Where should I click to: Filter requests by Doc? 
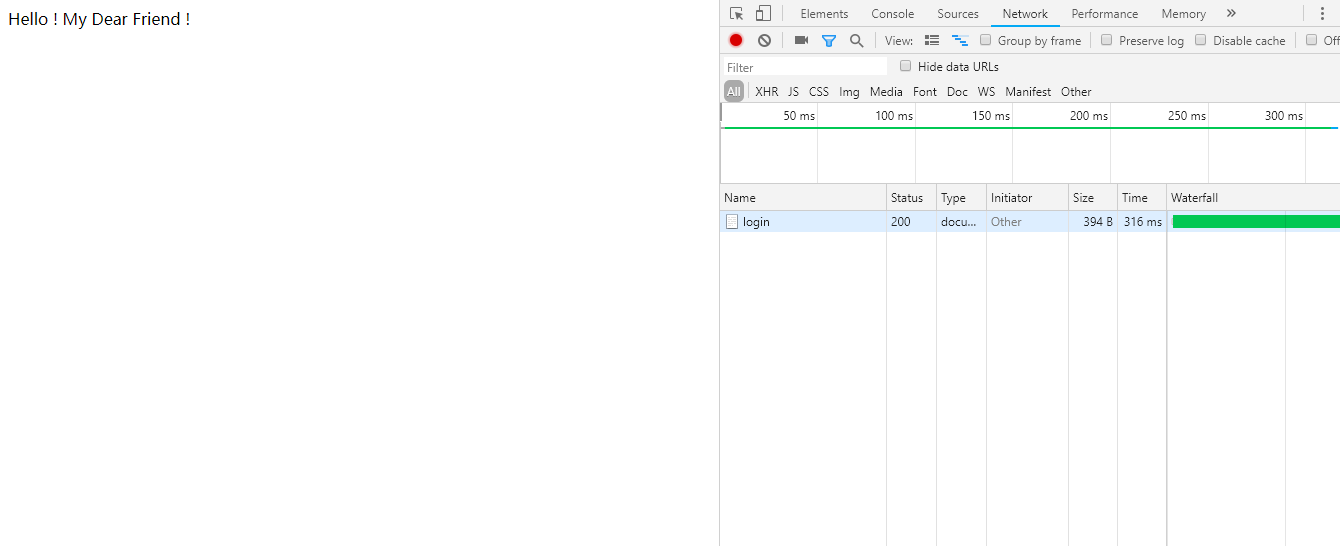957,92
